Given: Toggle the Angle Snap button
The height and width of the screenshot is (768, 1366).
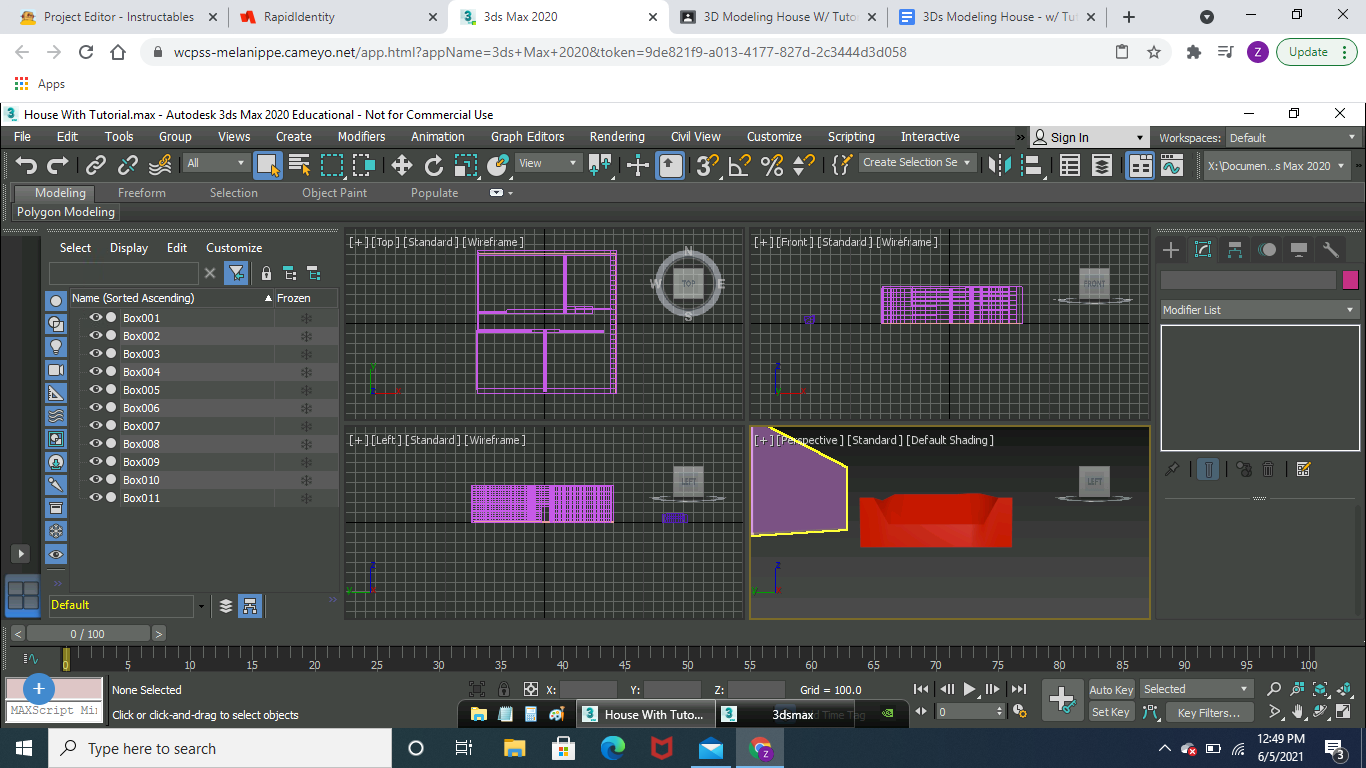Looking at the screenshot, I should pyautogui.click(x=740, y=165).
